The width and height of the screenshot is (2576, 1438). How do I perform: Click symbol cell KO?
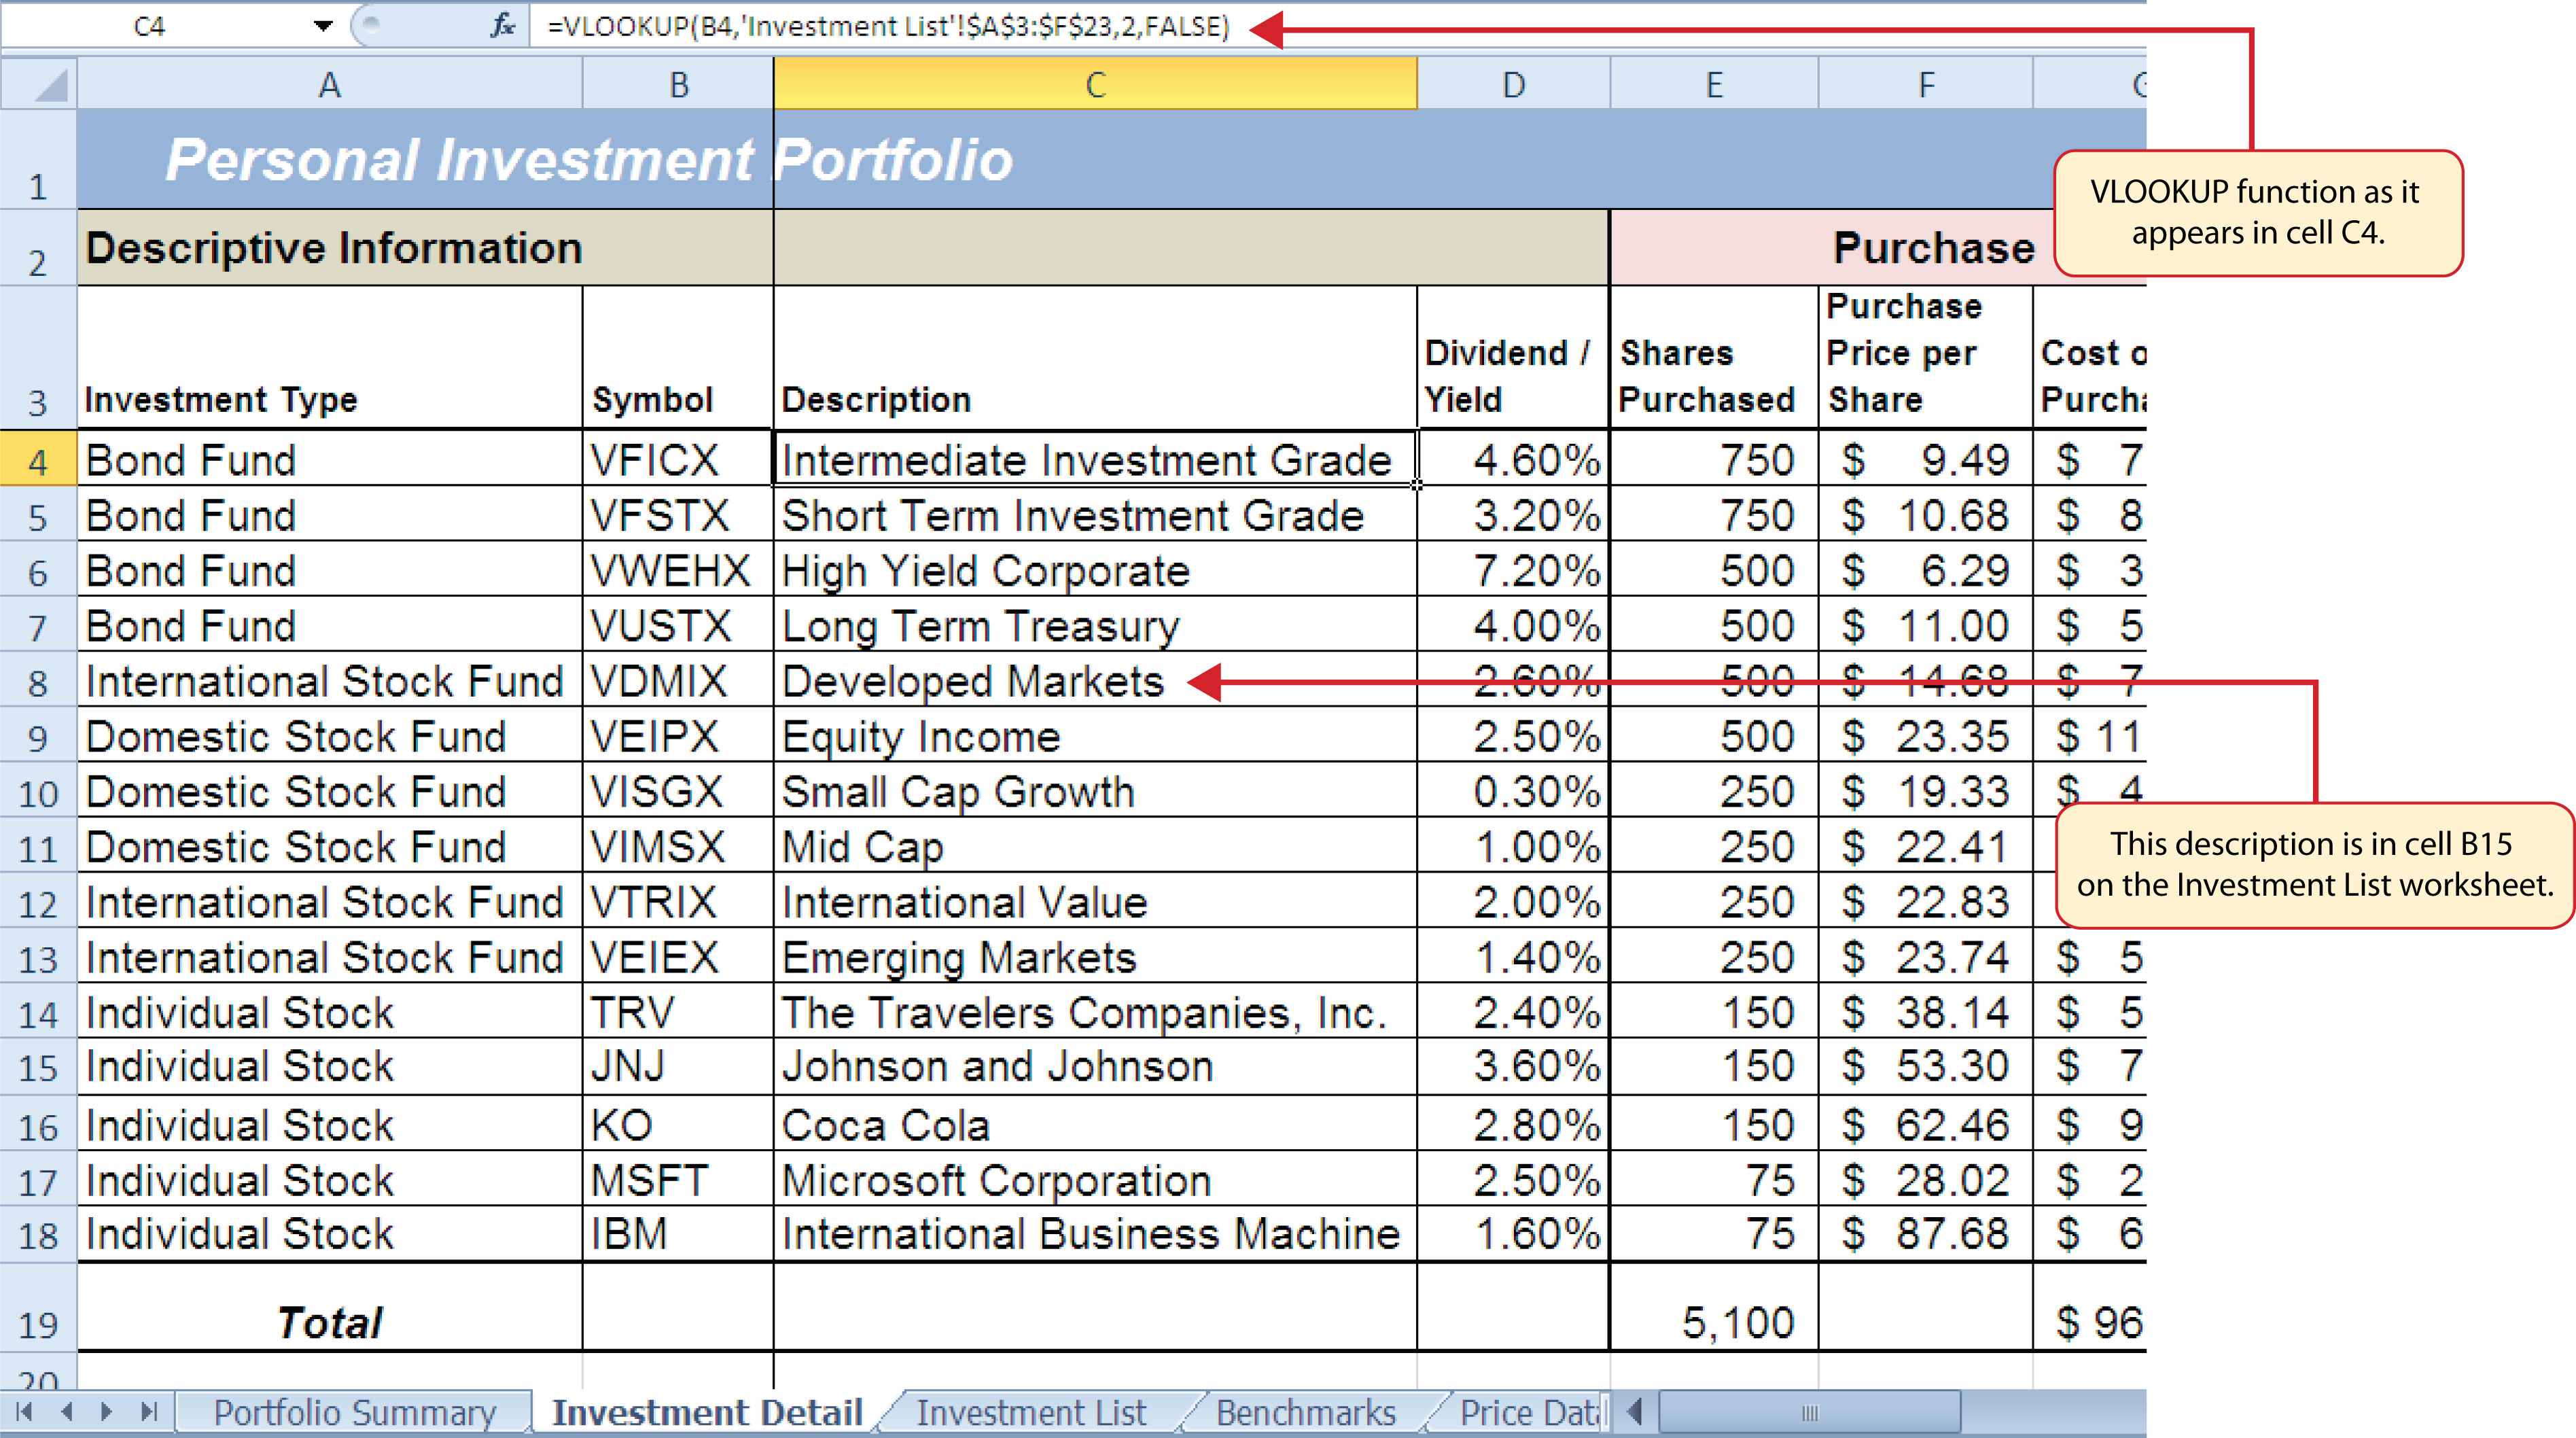click(678, 1124)
